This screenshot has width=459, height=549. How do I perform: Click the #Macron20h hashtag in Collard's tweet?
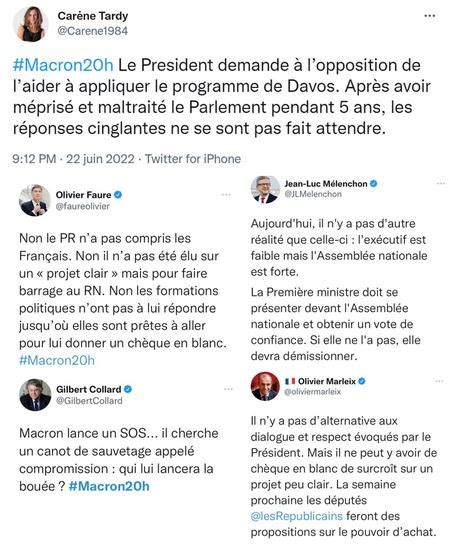click(109, 486)
